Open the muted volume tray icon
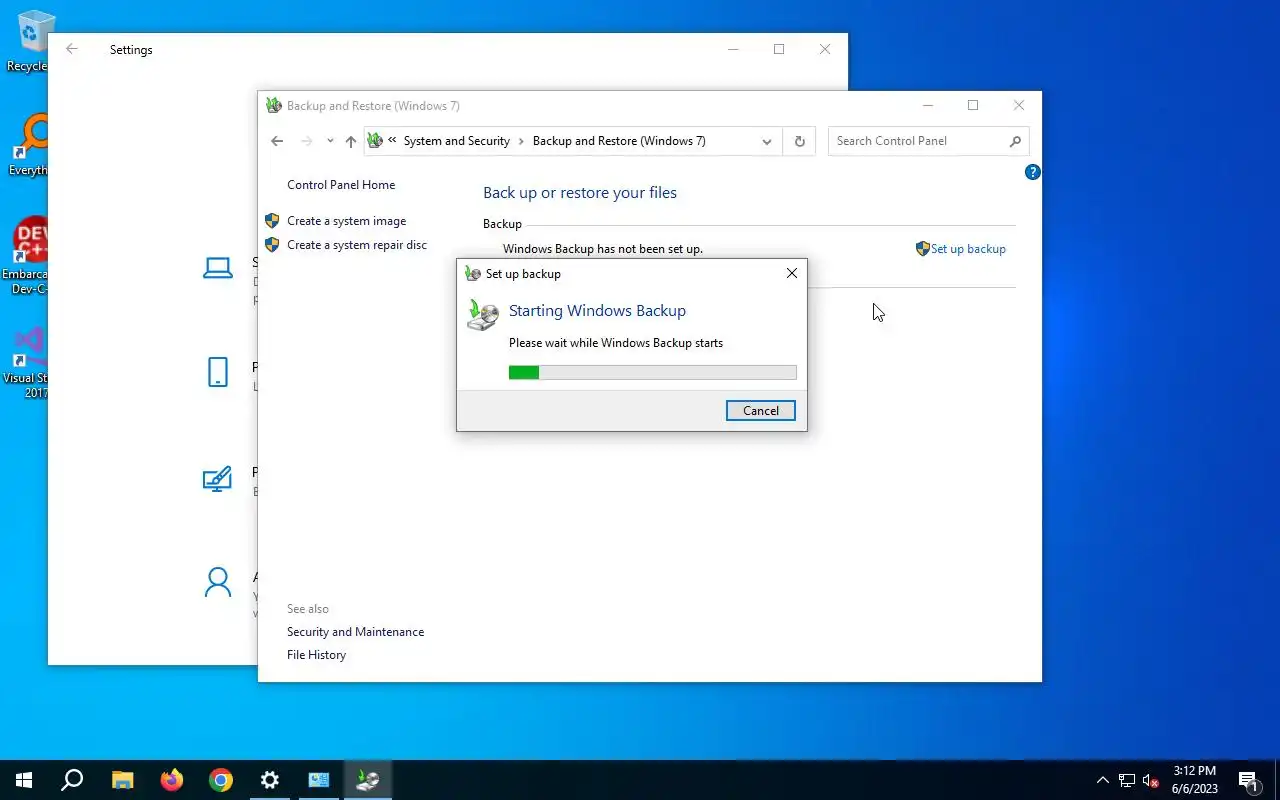Image resolution: width=1280 pixels, height=800 pixels. [1151, 780]
